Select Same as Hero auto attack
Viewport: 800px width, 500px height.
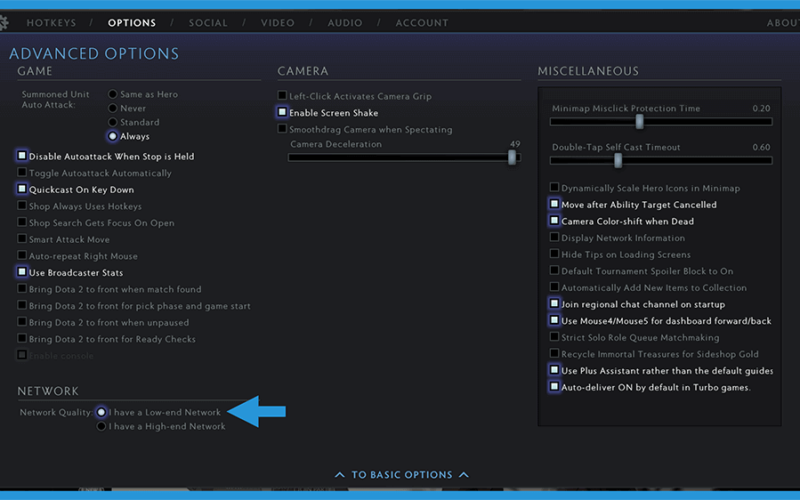pyautogui.click(x=113, y=94)
